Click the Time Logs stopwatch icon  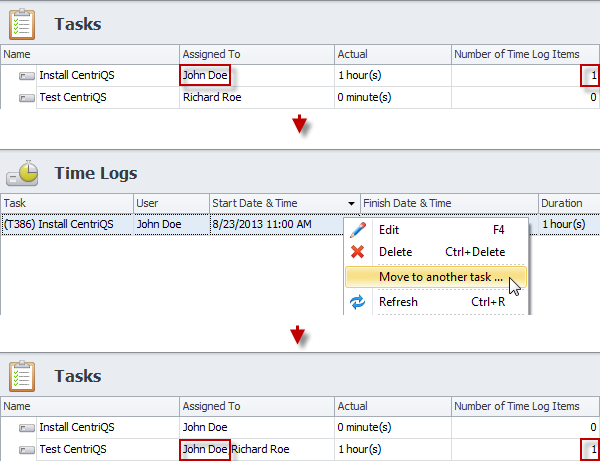pos(24,173)
